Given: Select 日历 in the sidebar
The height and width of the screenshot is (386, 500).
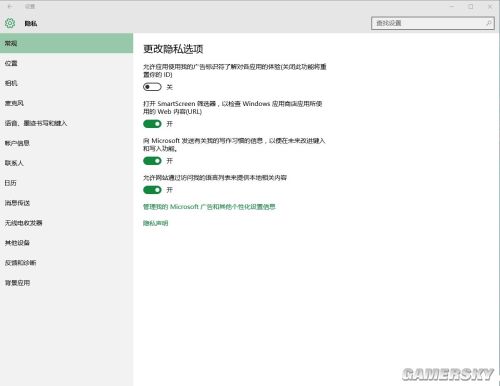Looking at the screenshot, I should tap(66, 183).
